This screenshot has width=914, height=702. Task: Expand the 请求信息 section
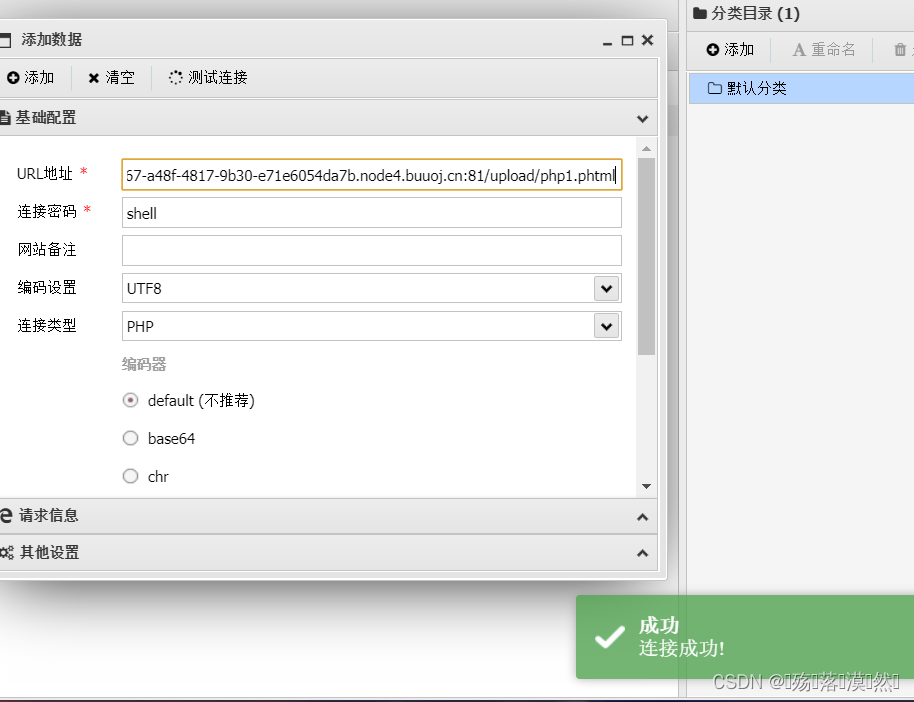642,517
